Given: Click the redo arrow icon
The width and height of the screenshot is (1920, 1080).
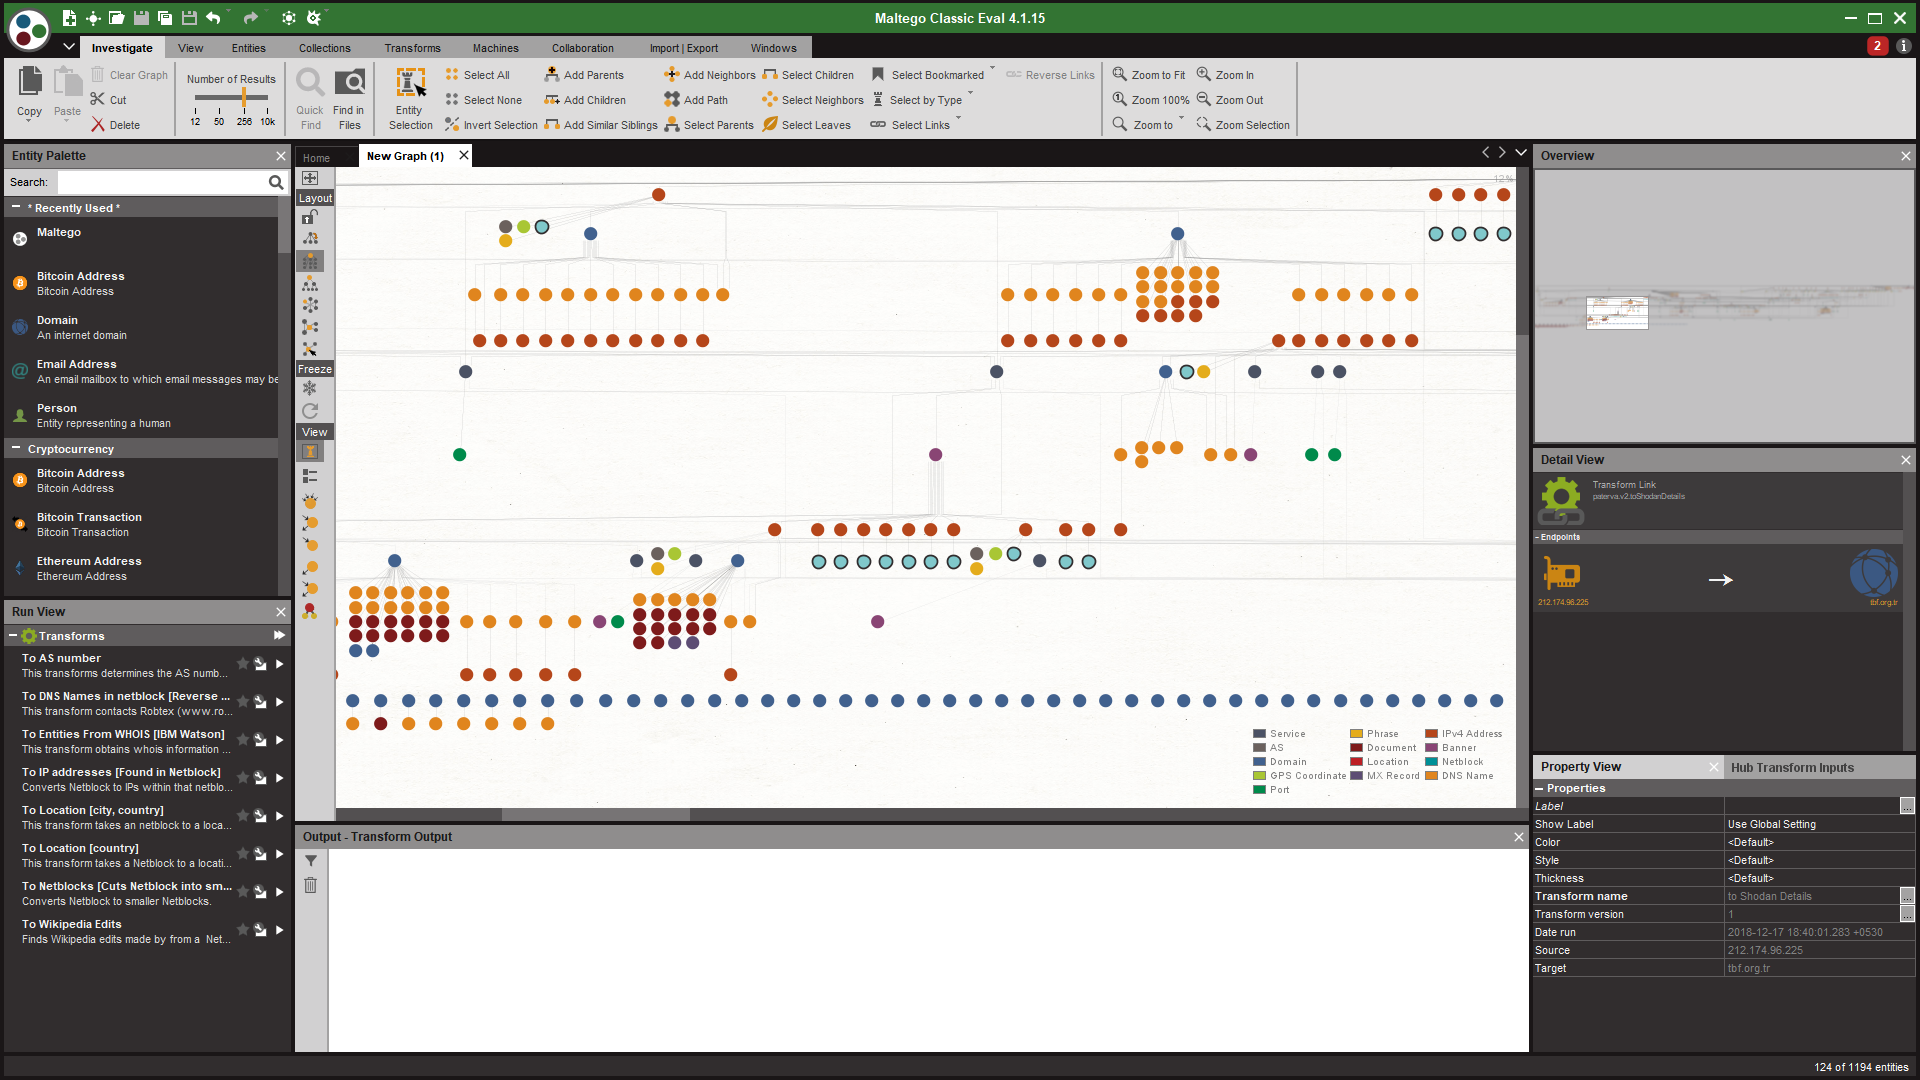Looking at the screenshot, I should point(250,18).
